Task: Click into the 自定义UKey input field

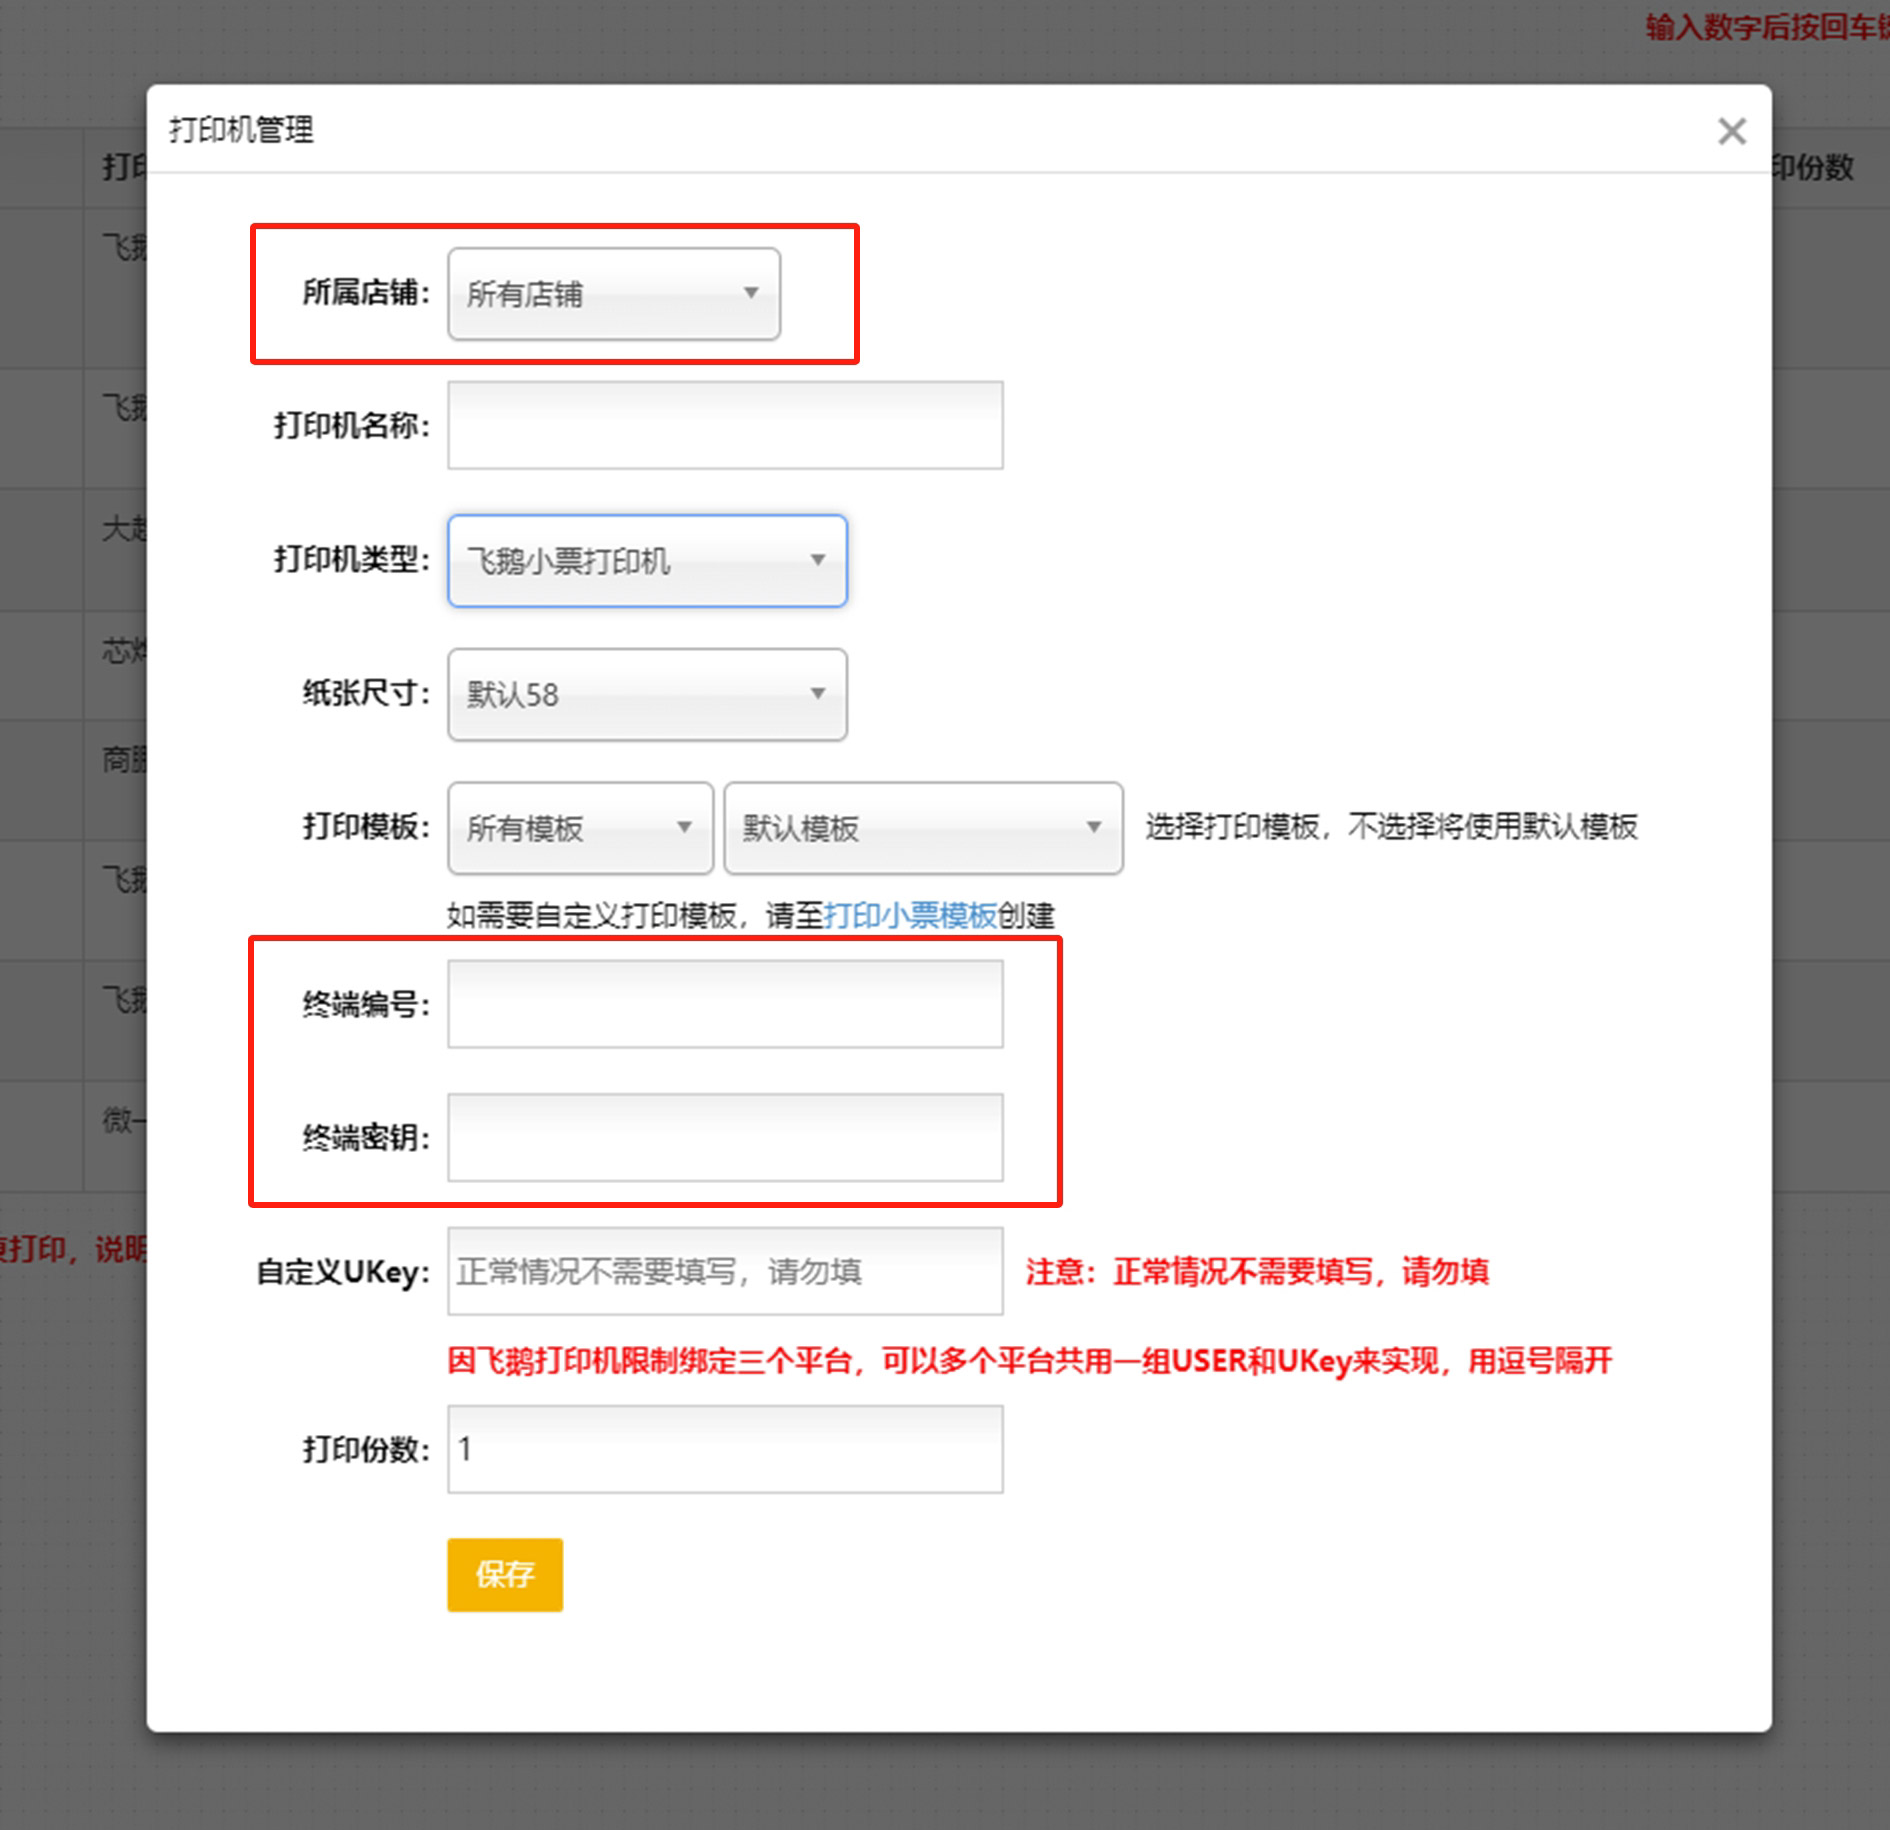Action: 725,1271
